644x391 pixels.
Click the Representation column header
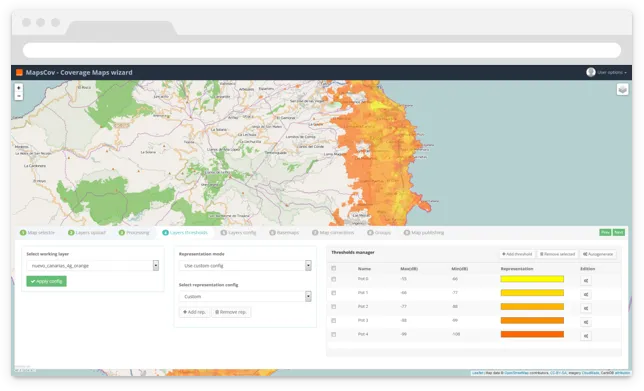[517, 269]
